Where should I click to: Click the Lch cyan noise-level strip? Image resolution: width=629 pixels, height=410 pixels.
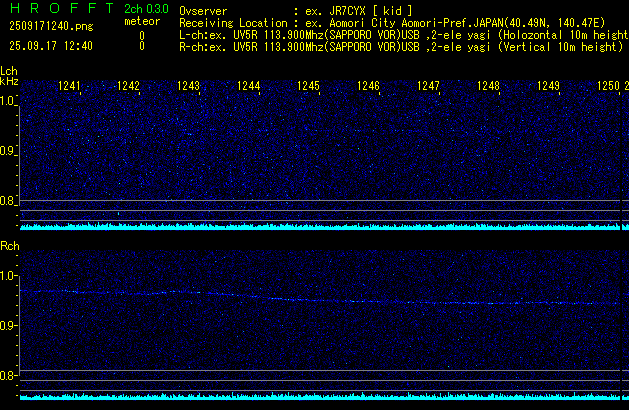(x=320, y=227)
